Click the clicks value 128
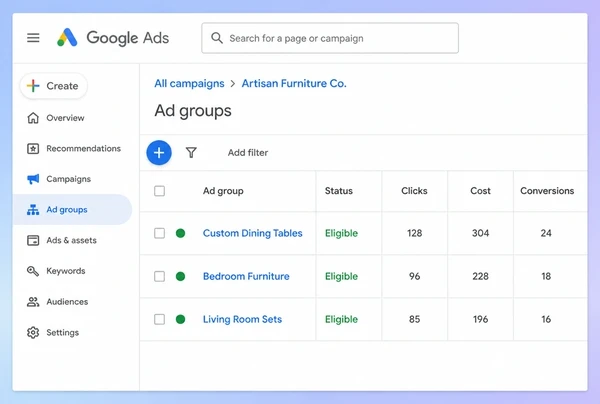 click(x=414, y=233)
